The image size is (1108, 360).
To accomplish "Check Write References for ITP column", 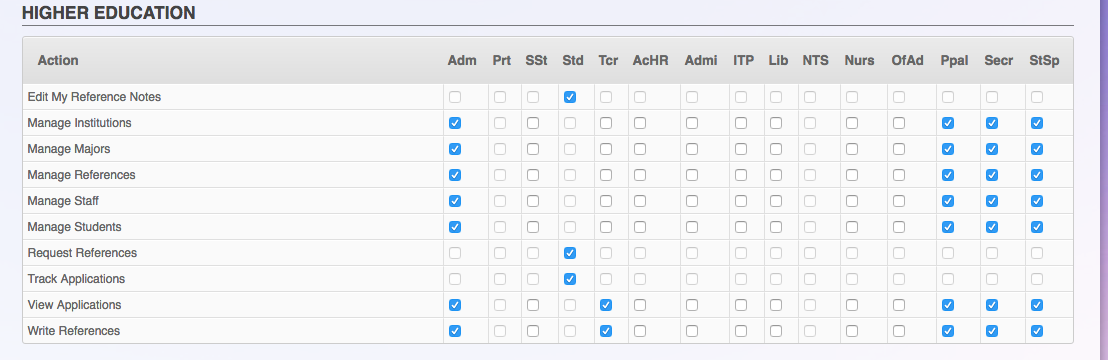I will click(741, 331).
